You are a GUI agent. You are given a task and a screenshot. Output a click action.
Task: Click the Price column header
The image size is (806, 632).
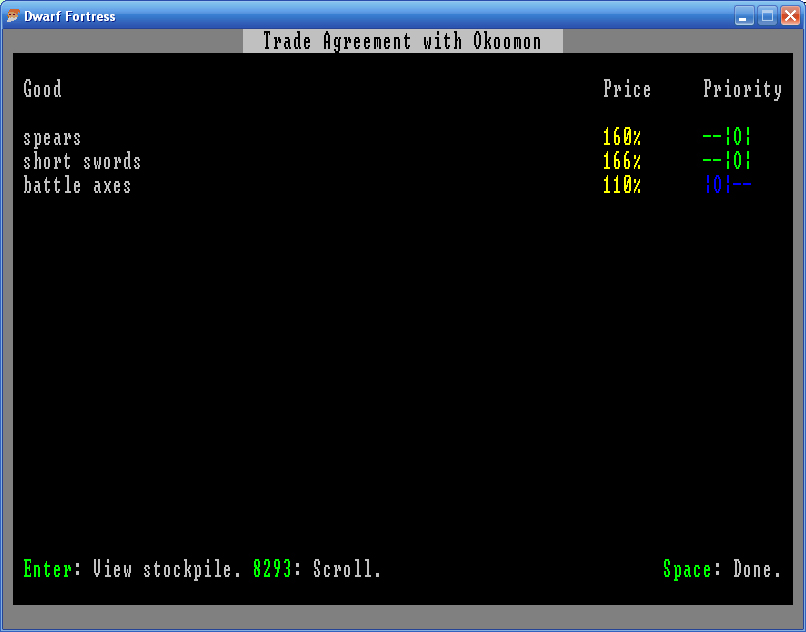627,89
